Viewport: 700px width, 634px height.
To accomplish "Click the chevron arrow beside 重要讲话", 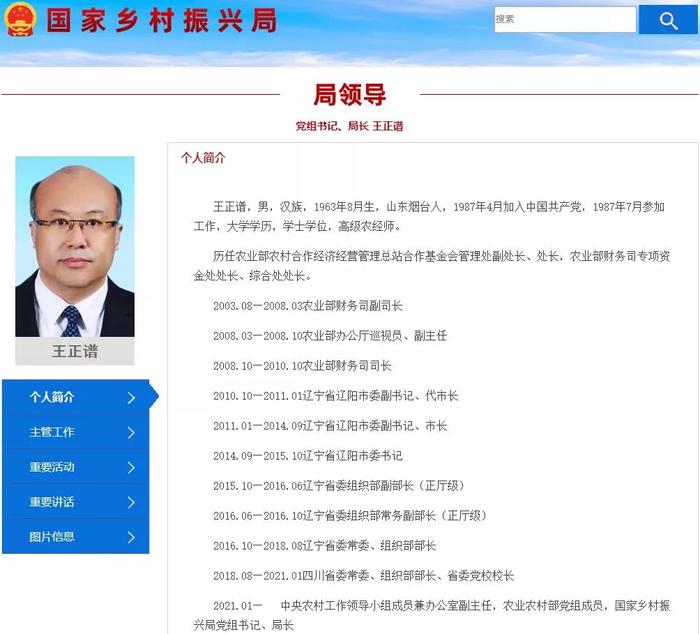I will click(x=131, y=502).
